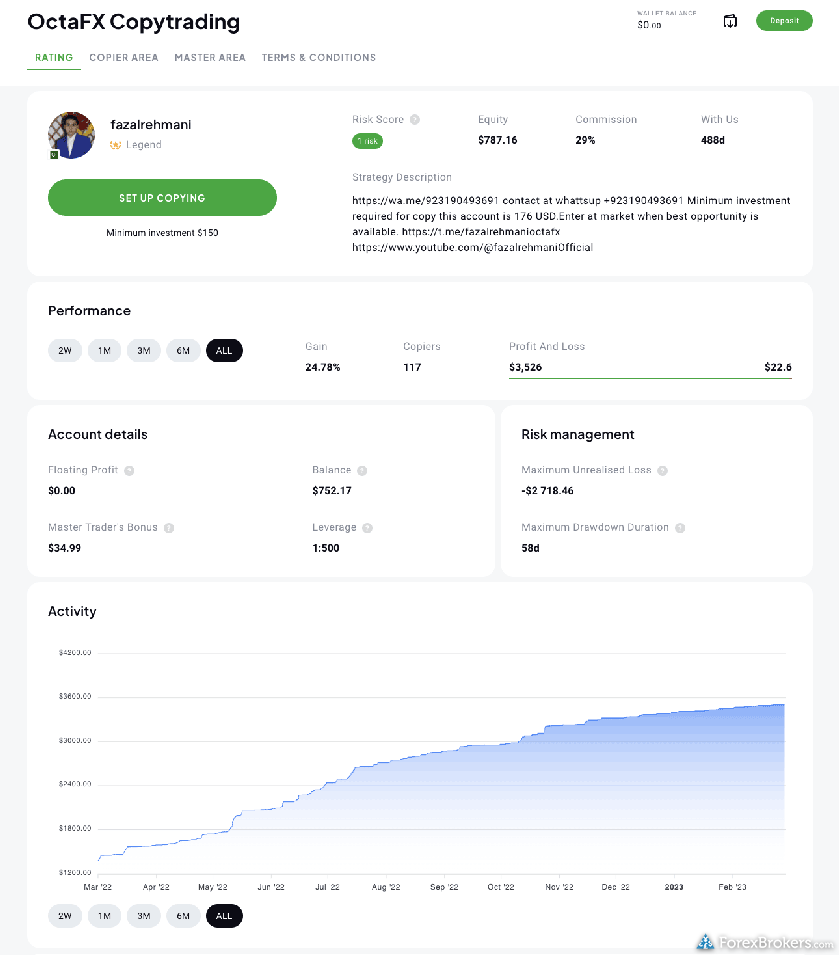The image size is (839, 955).
Task: Open the wa.me WhatsApp link
Action: (x=425, y=201)
